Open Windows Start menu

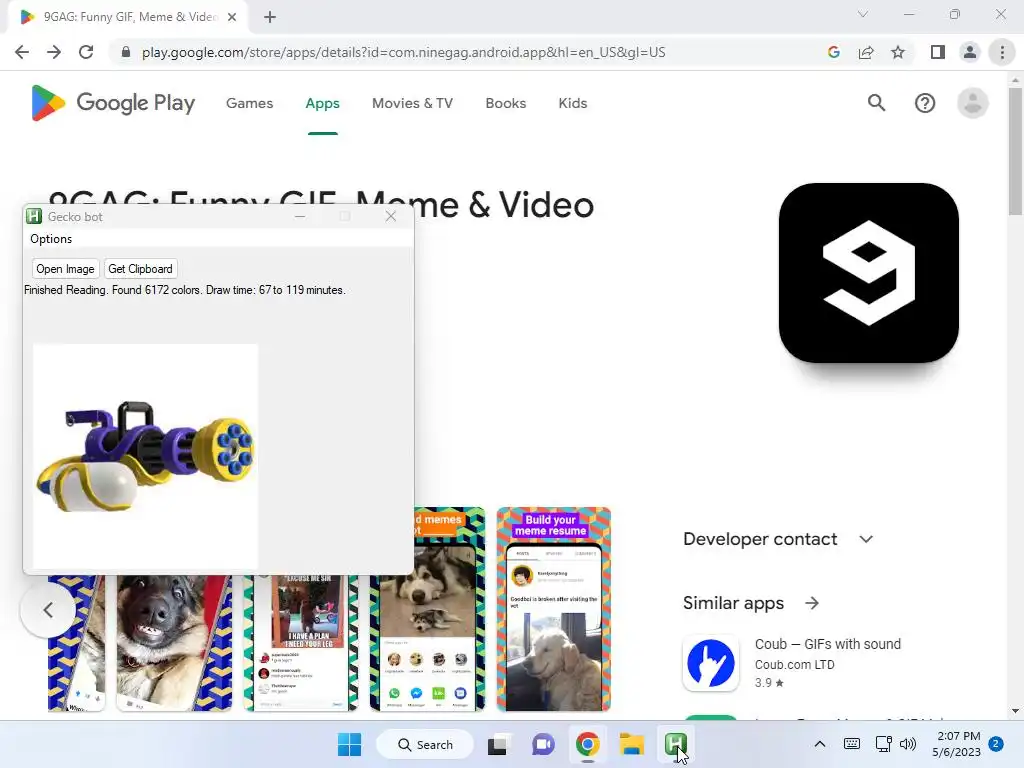[x=349, y=744]
